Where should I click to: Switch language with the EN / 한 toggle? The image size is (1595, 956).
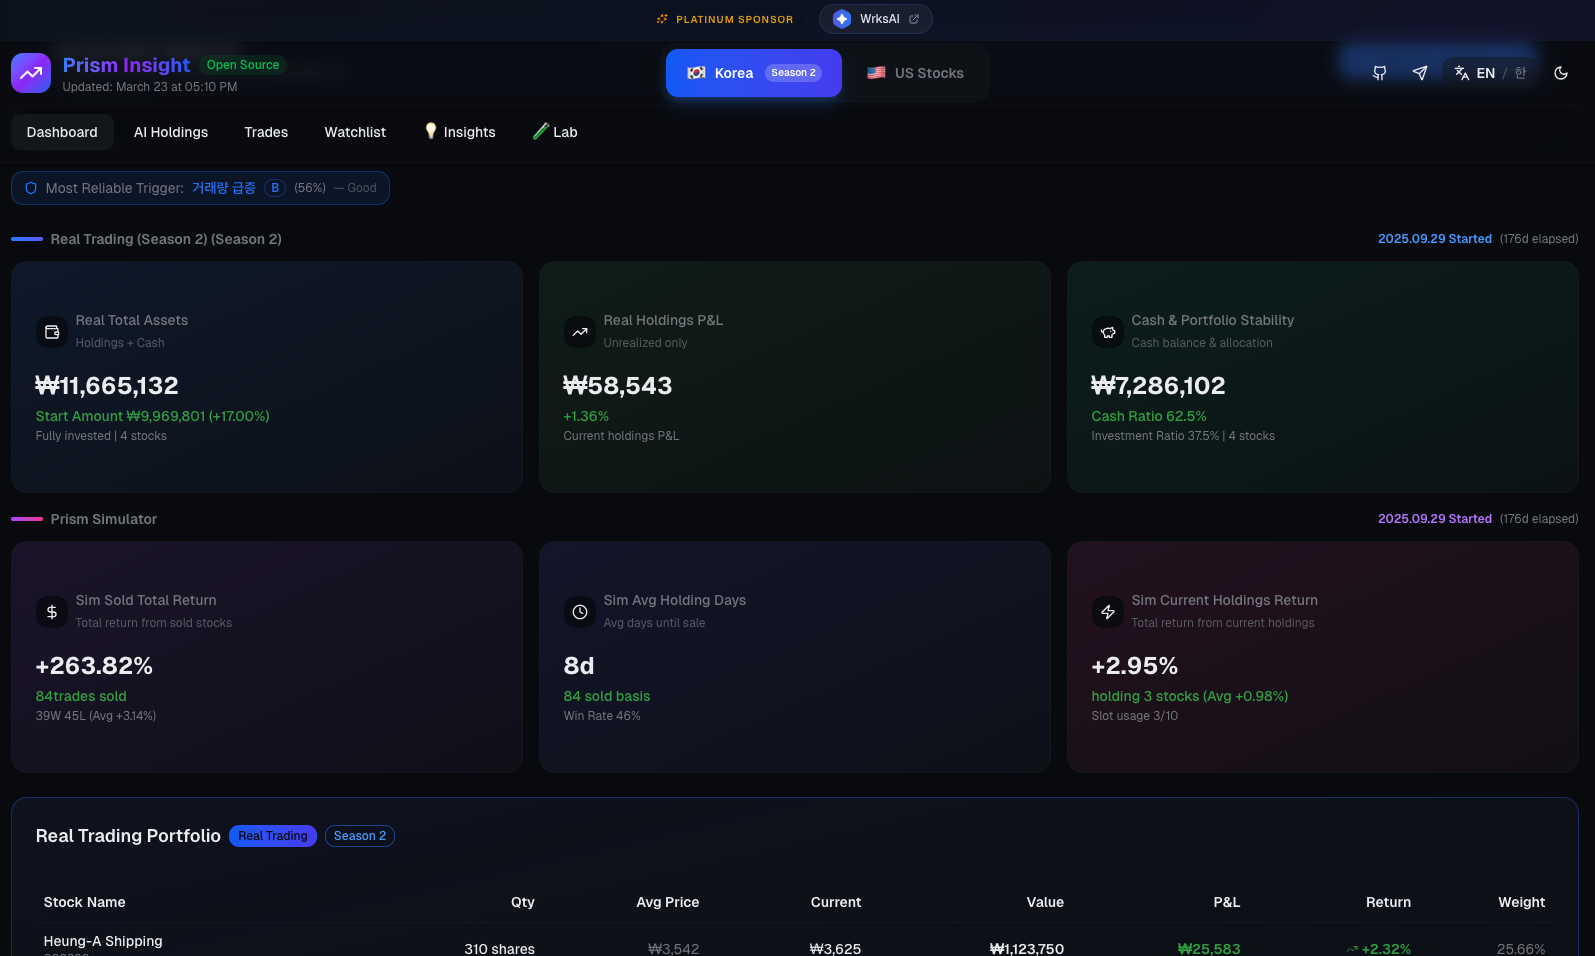coord(1490,73)
